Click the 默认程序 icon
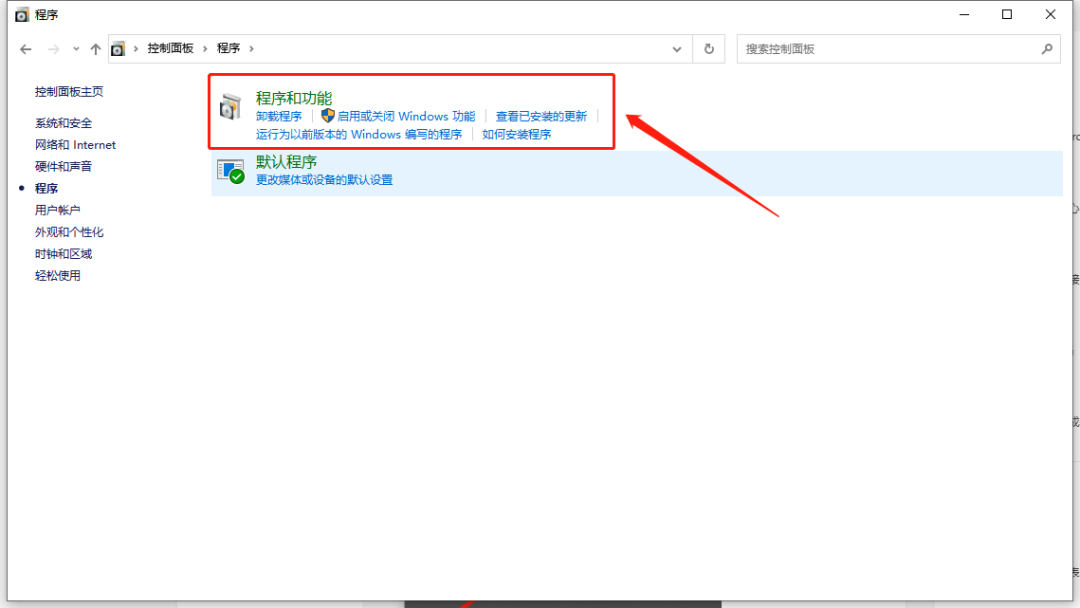The image size is (1080, 608). coord(231,171)
